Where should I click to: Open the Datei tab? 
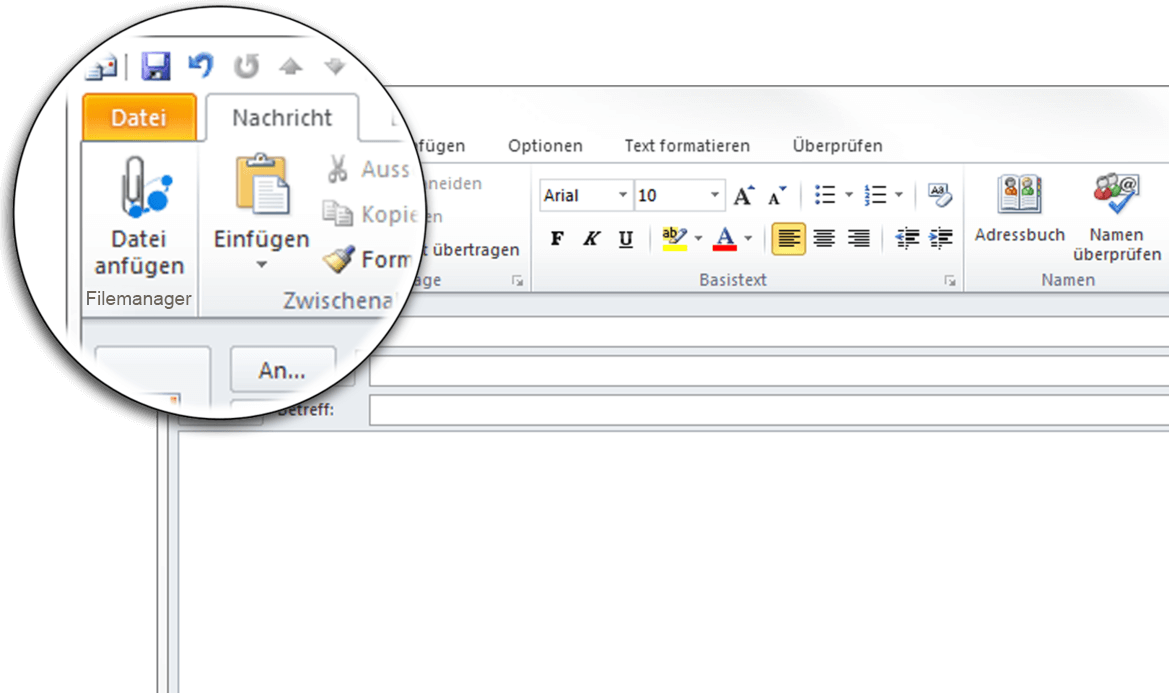pos(139,118)
